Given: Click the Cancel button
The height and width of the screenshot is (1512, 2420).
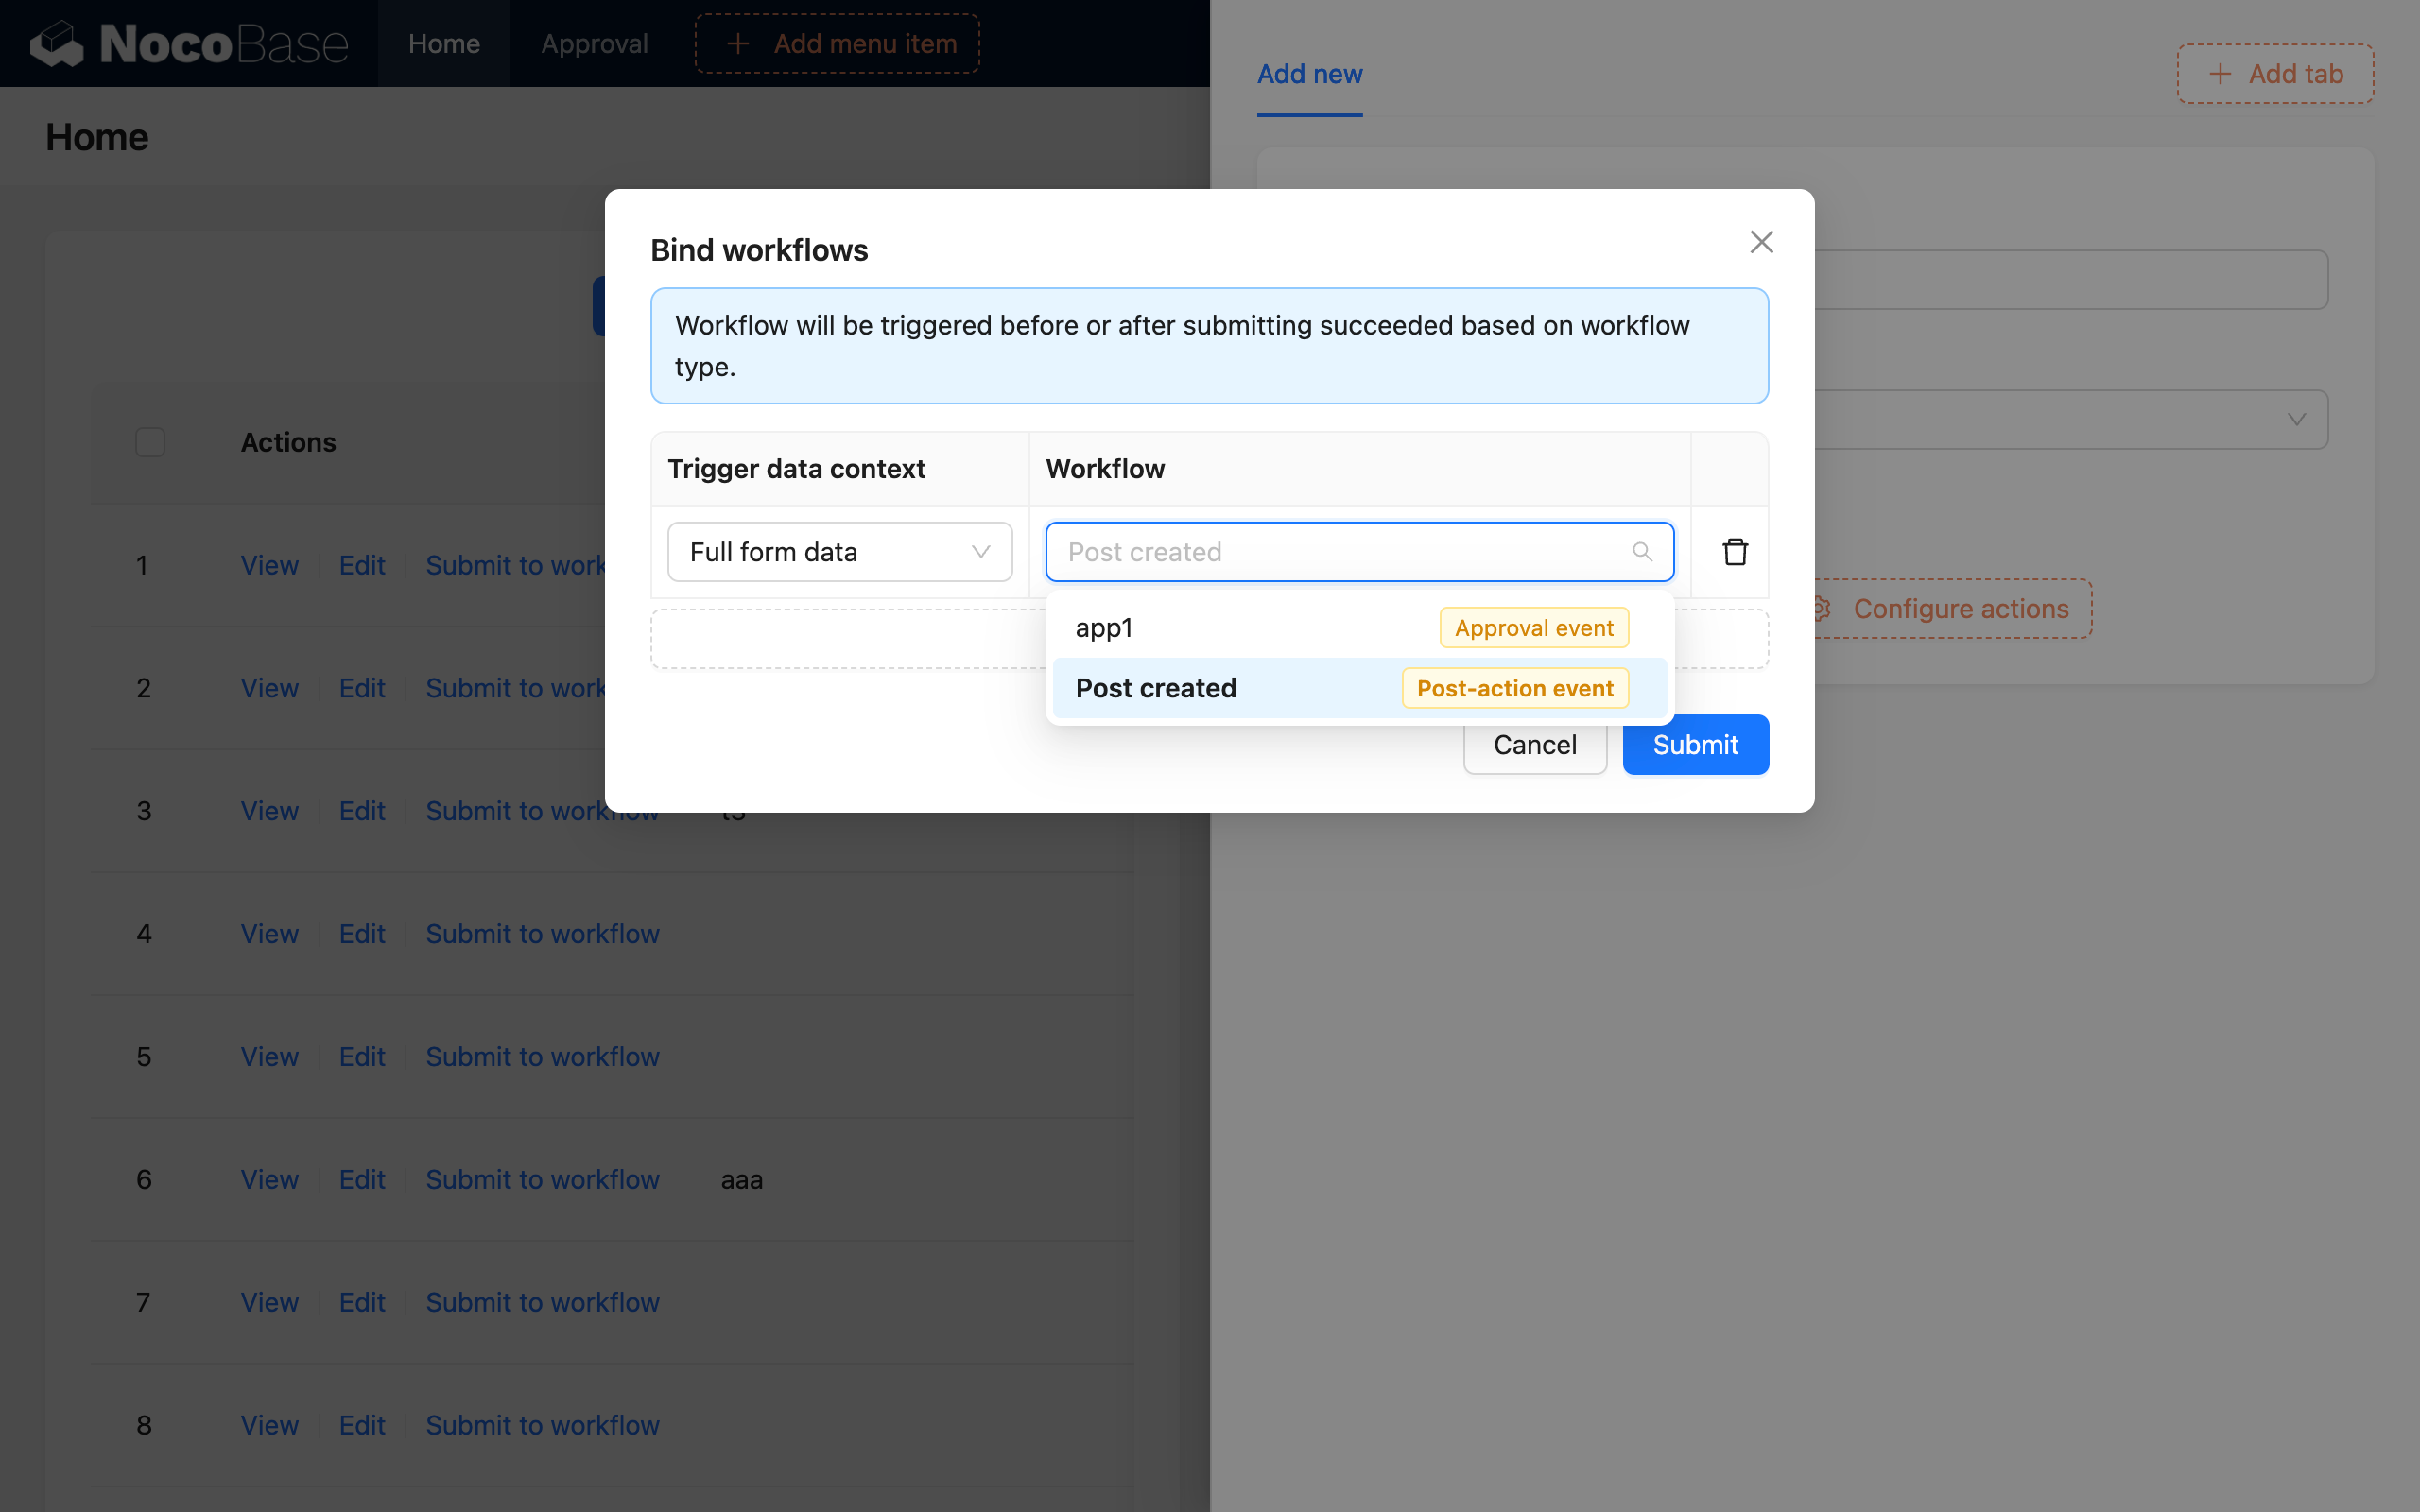Looking at the screenshot, I should point(1534,744).
